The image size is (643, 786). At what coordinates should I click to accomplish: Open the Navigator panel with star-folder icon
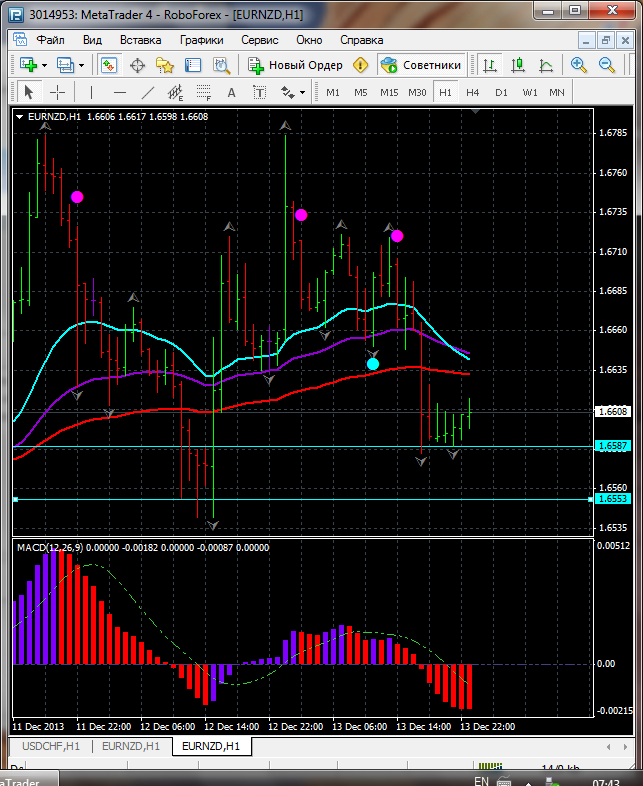(165, 65)
